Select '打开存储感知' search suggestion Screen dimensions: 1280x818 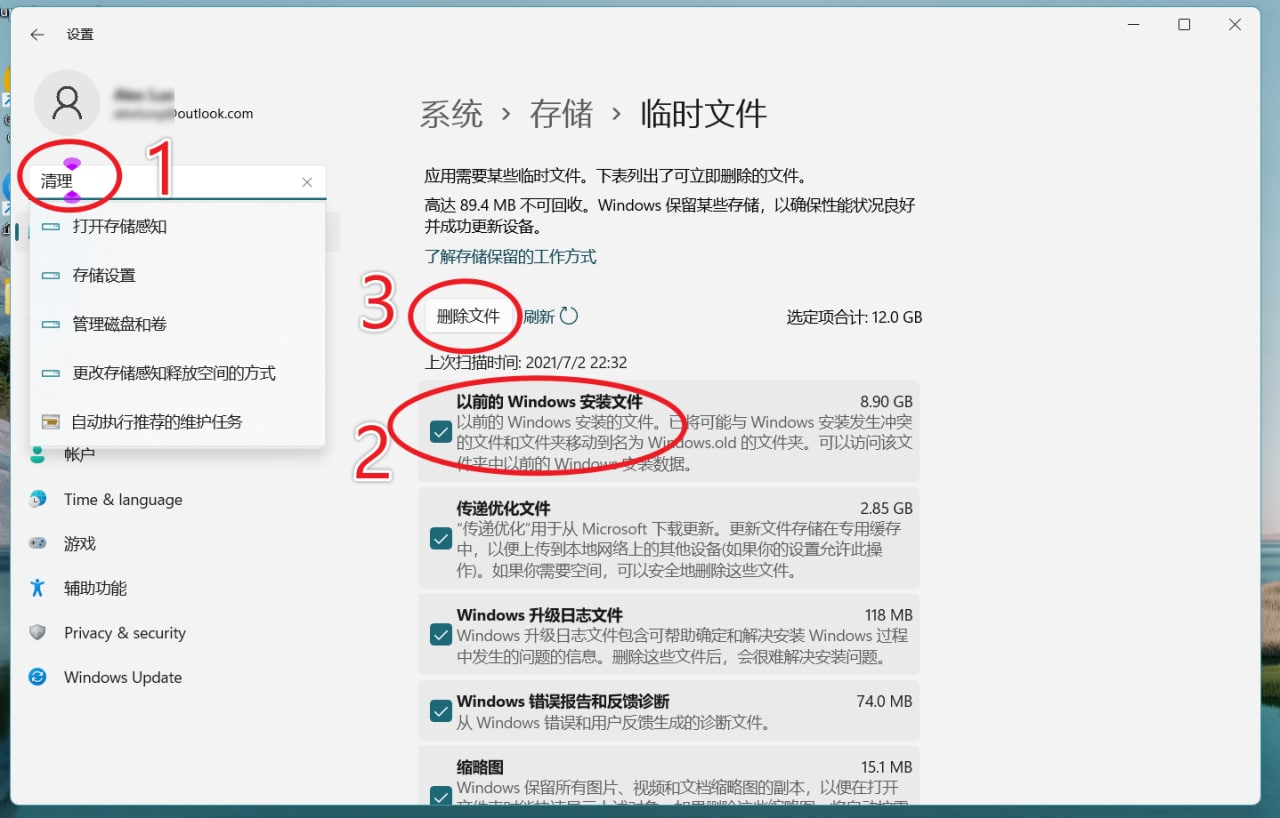[120, 226]
